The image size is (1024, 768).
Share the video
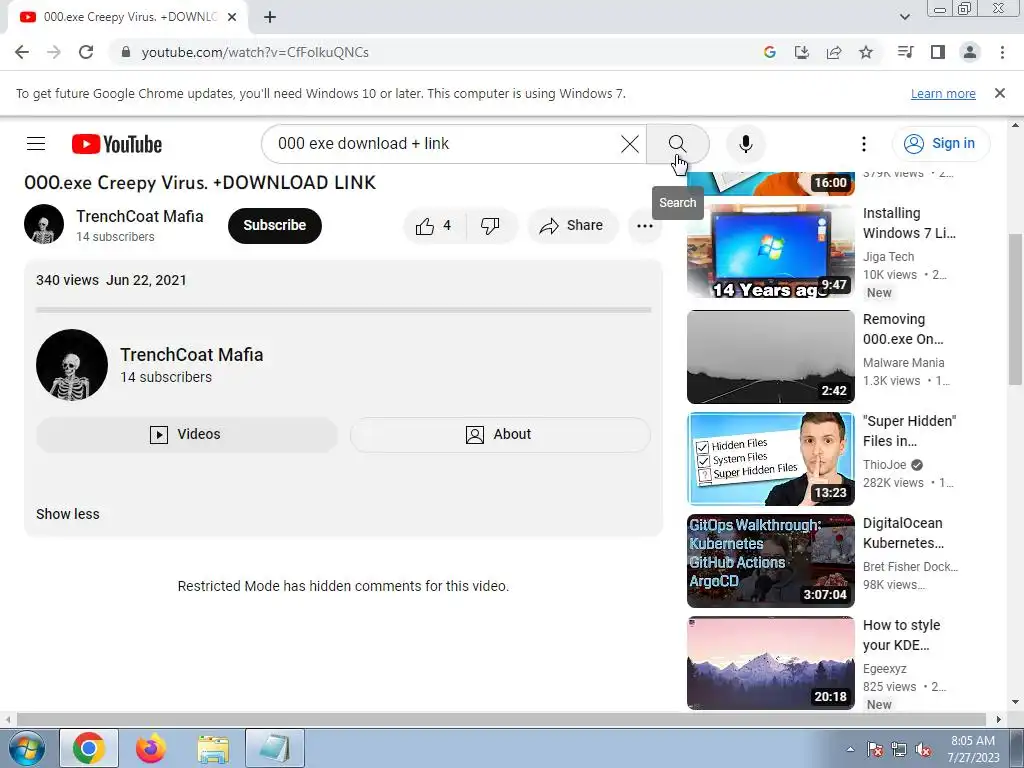click(x=571, y=226)
